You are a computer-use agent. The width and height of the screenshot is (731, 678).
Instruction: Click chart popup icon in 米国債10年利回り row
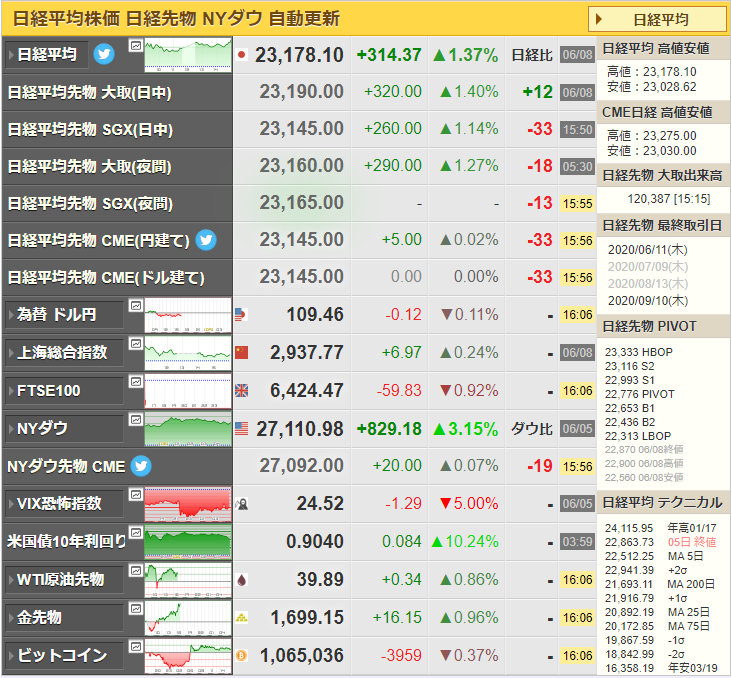coord(136,533)
